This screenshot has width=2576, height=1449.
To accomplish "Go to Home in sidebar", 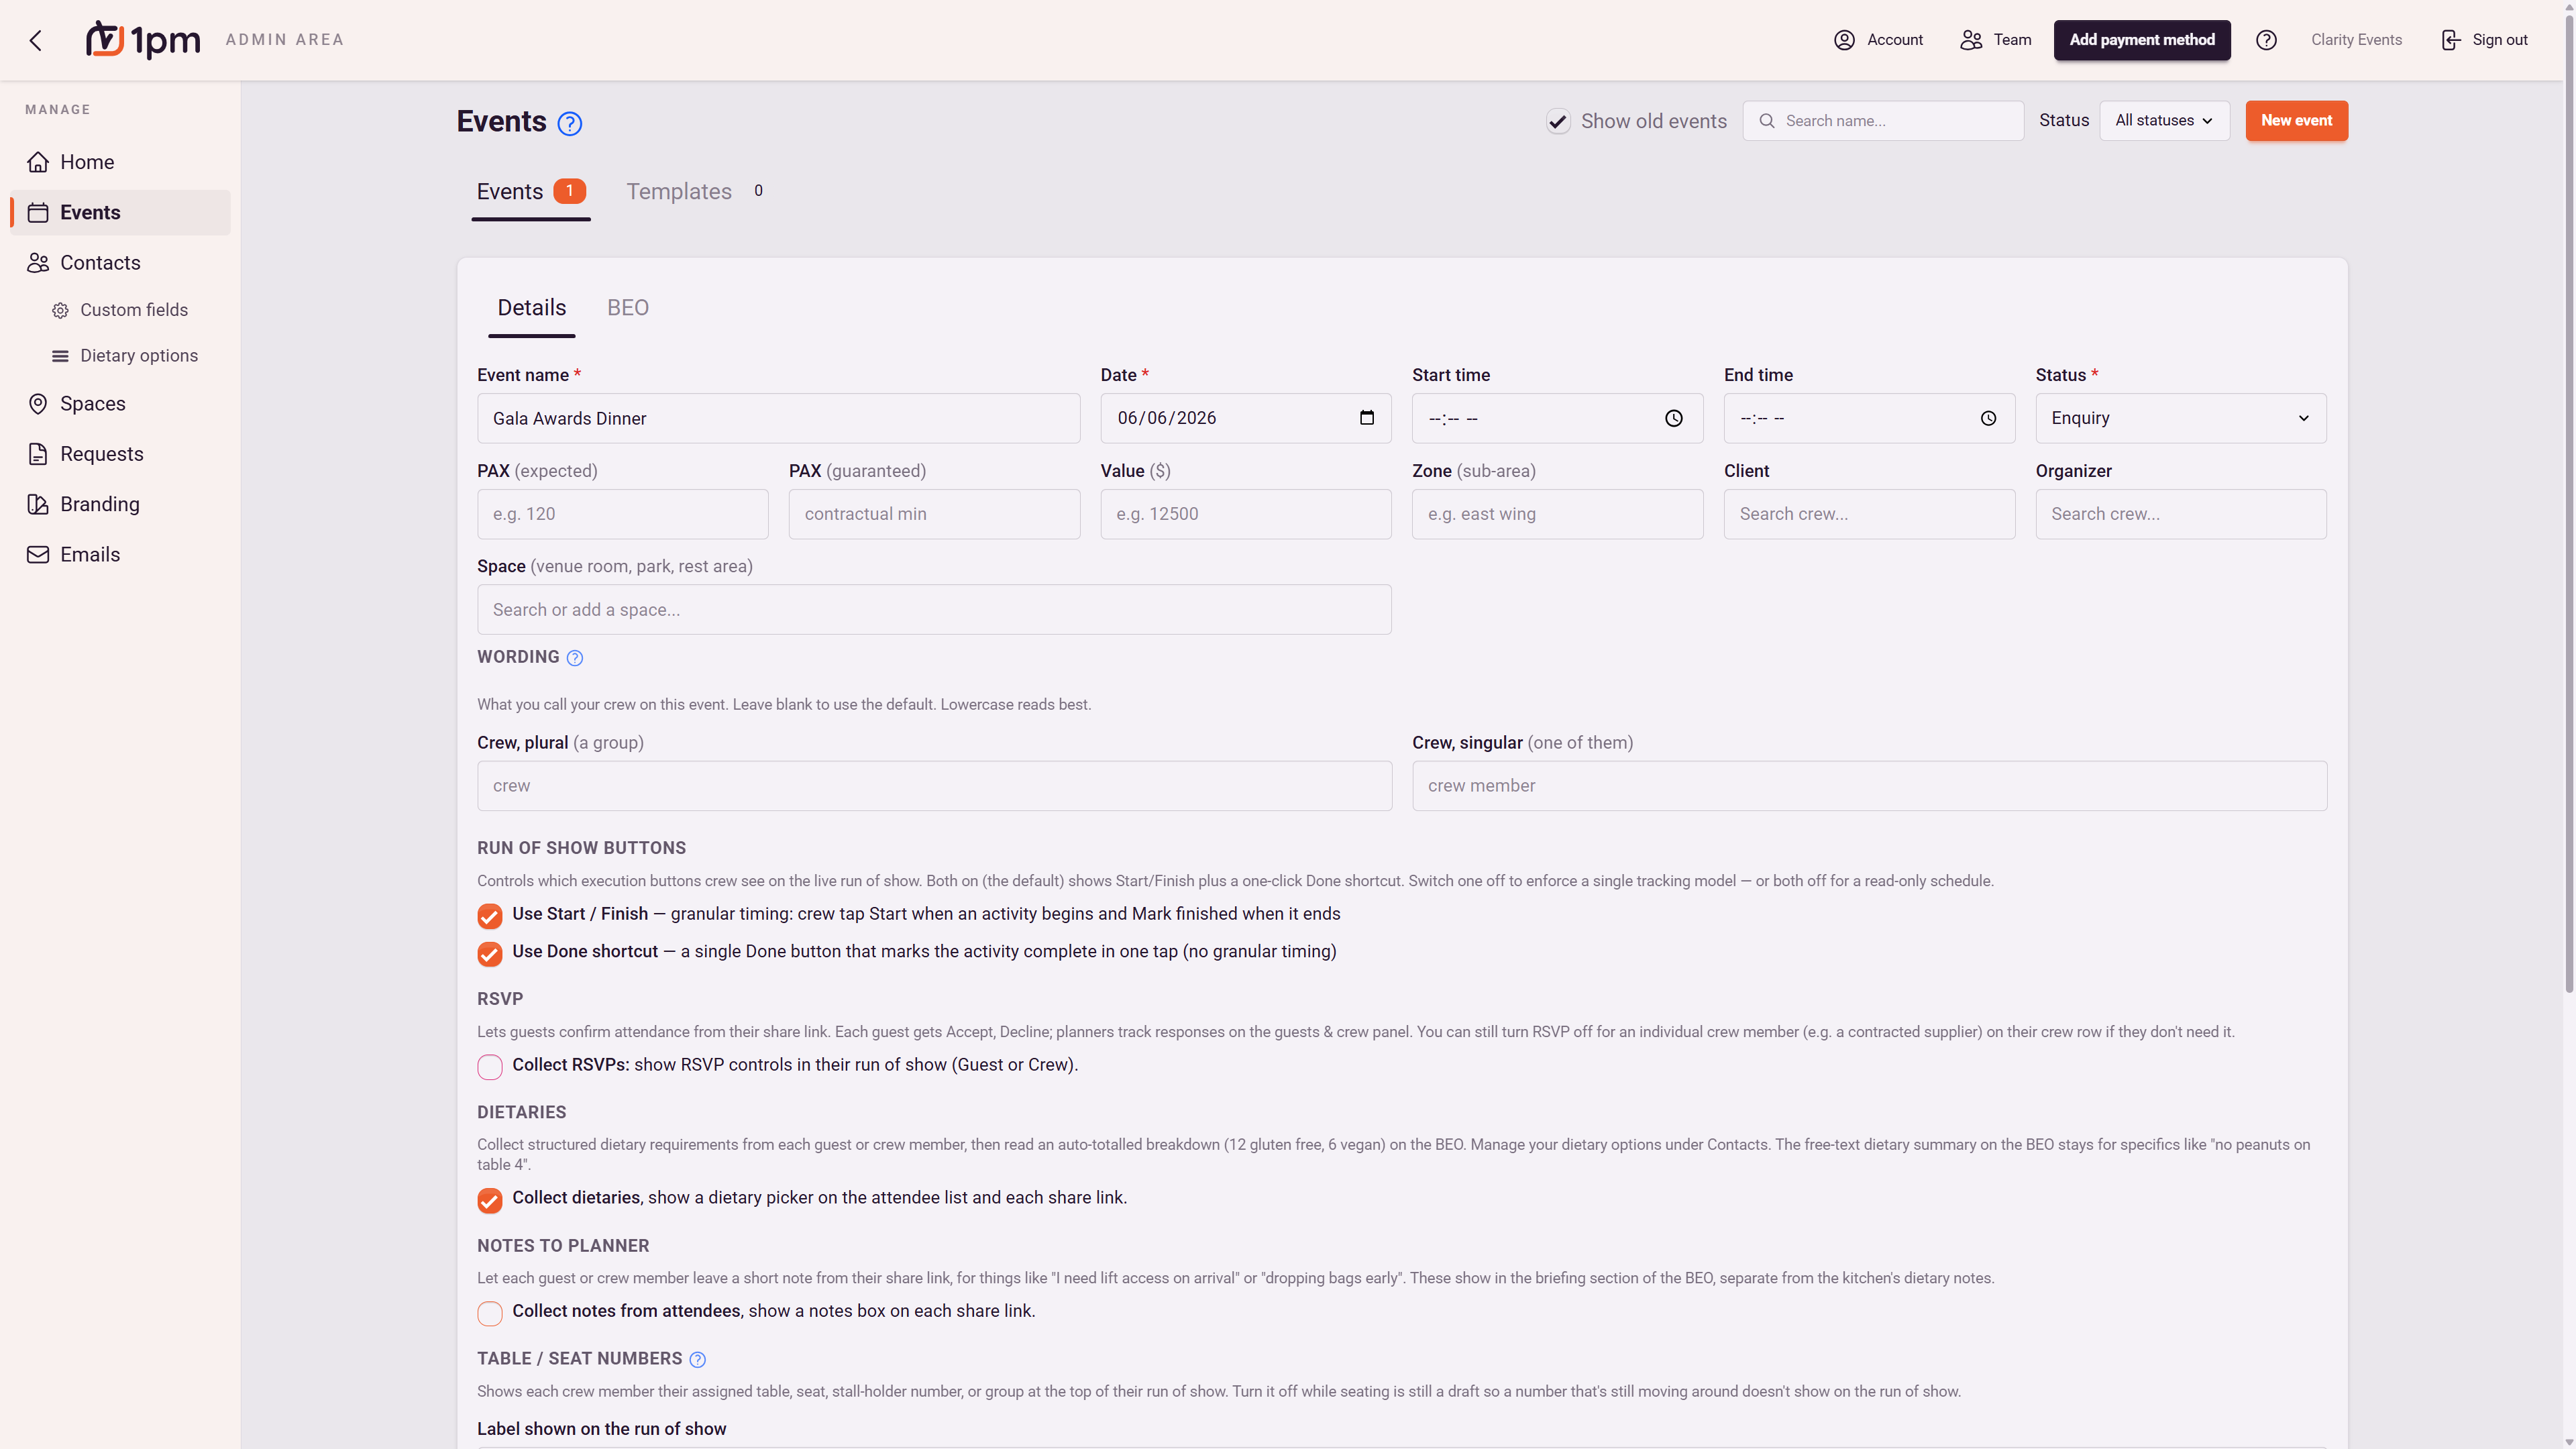I will click(120, 162).
